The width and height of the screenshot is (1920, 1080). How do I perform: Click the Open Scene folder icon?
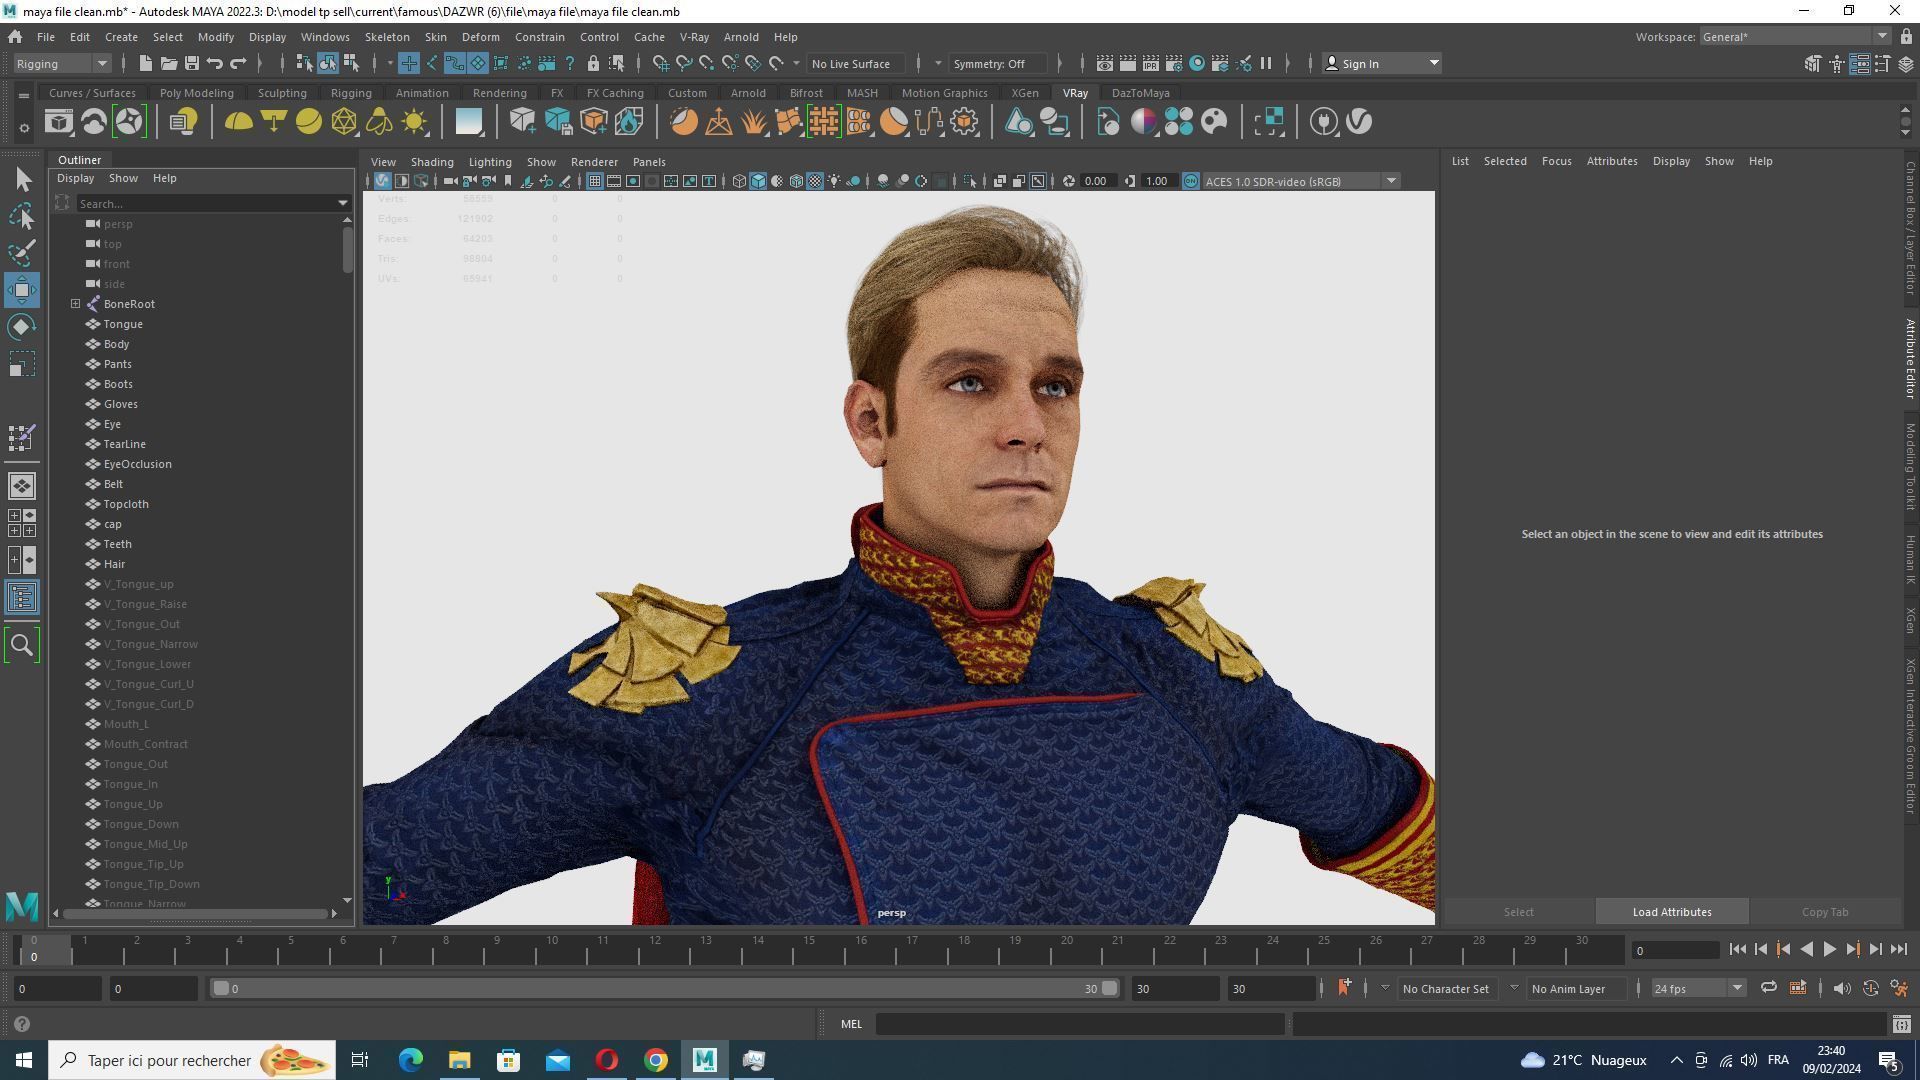tap(169, 63)
